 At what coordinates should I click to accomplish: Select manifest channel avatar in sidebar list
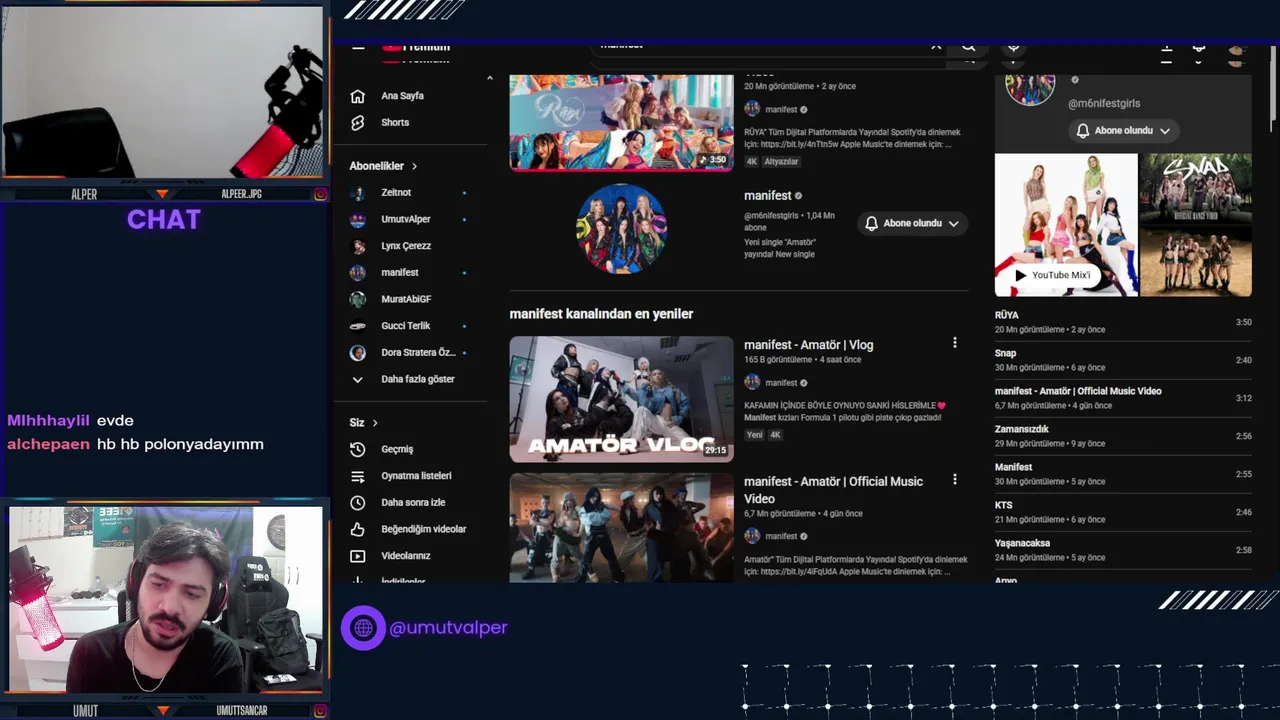(358, 272)
